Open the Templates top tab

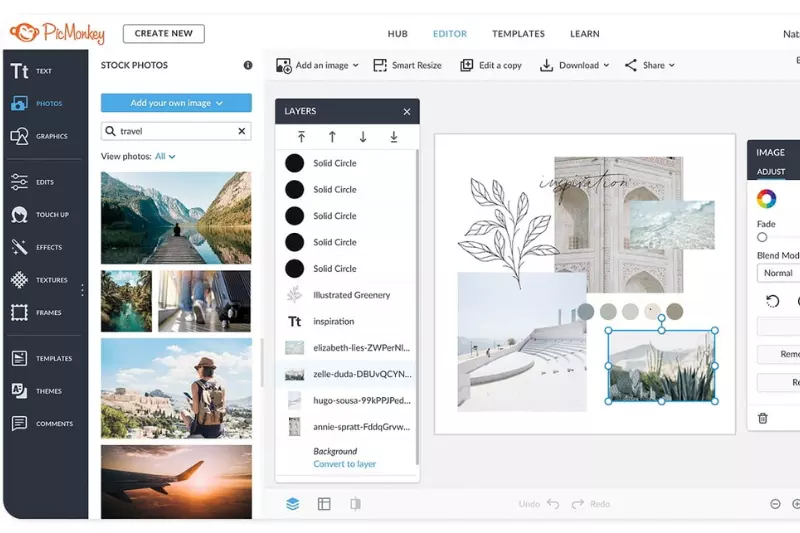coord(518,34)
